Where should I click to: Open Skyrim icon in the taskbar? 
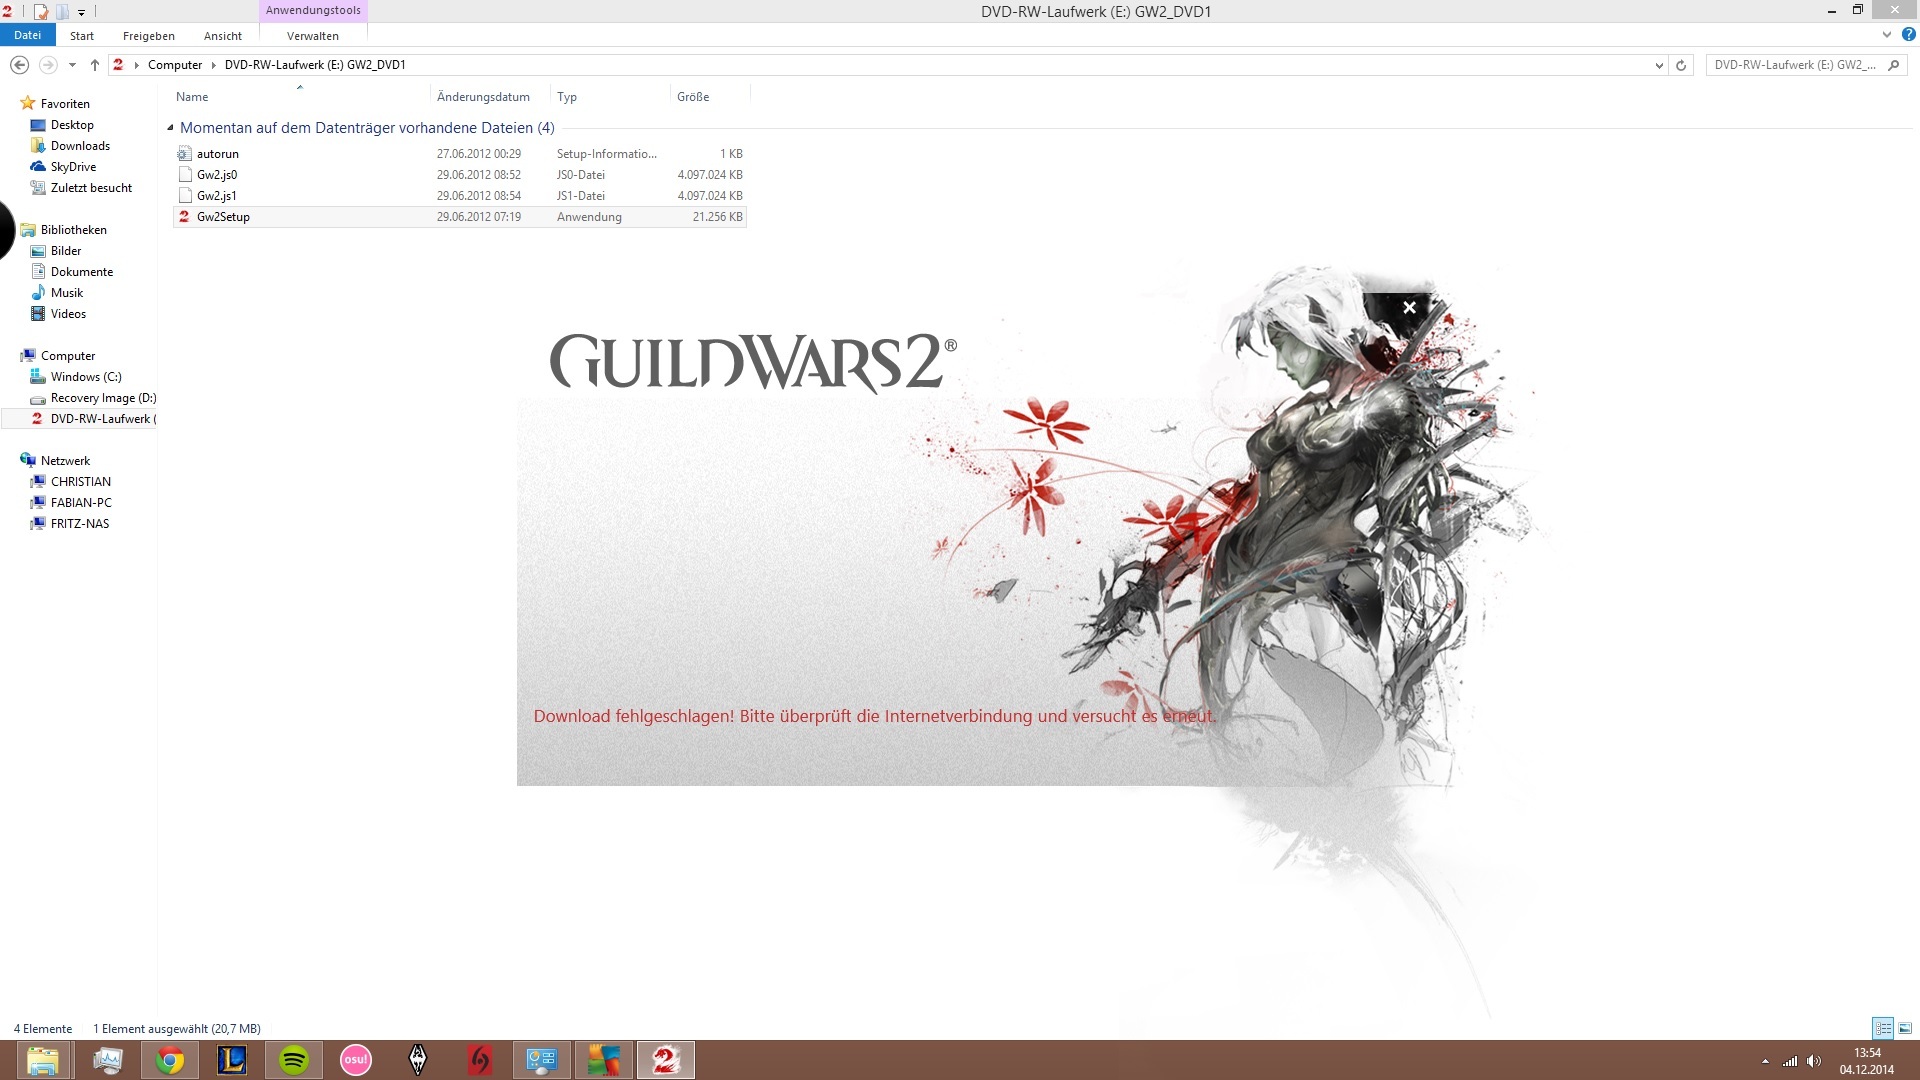[418, 1060]
